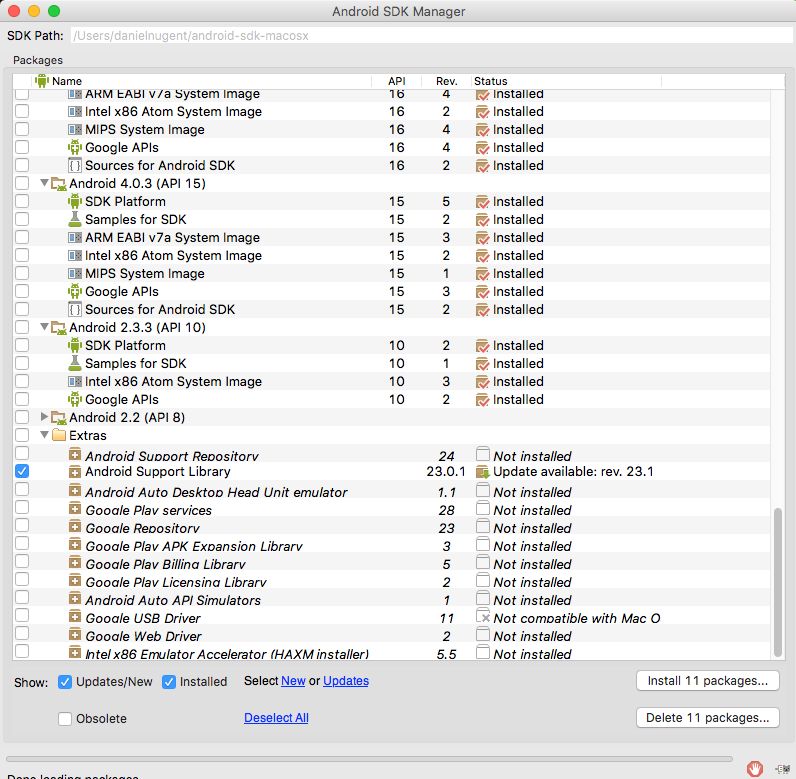
Task: Sort by the Name column header
Action: (202, 81)
